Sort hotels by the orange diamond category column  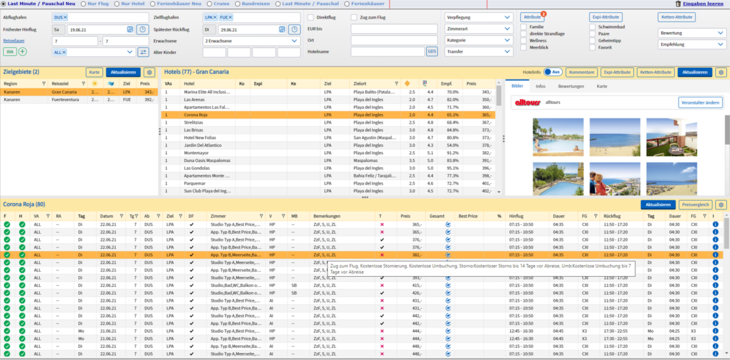point(407,84)
